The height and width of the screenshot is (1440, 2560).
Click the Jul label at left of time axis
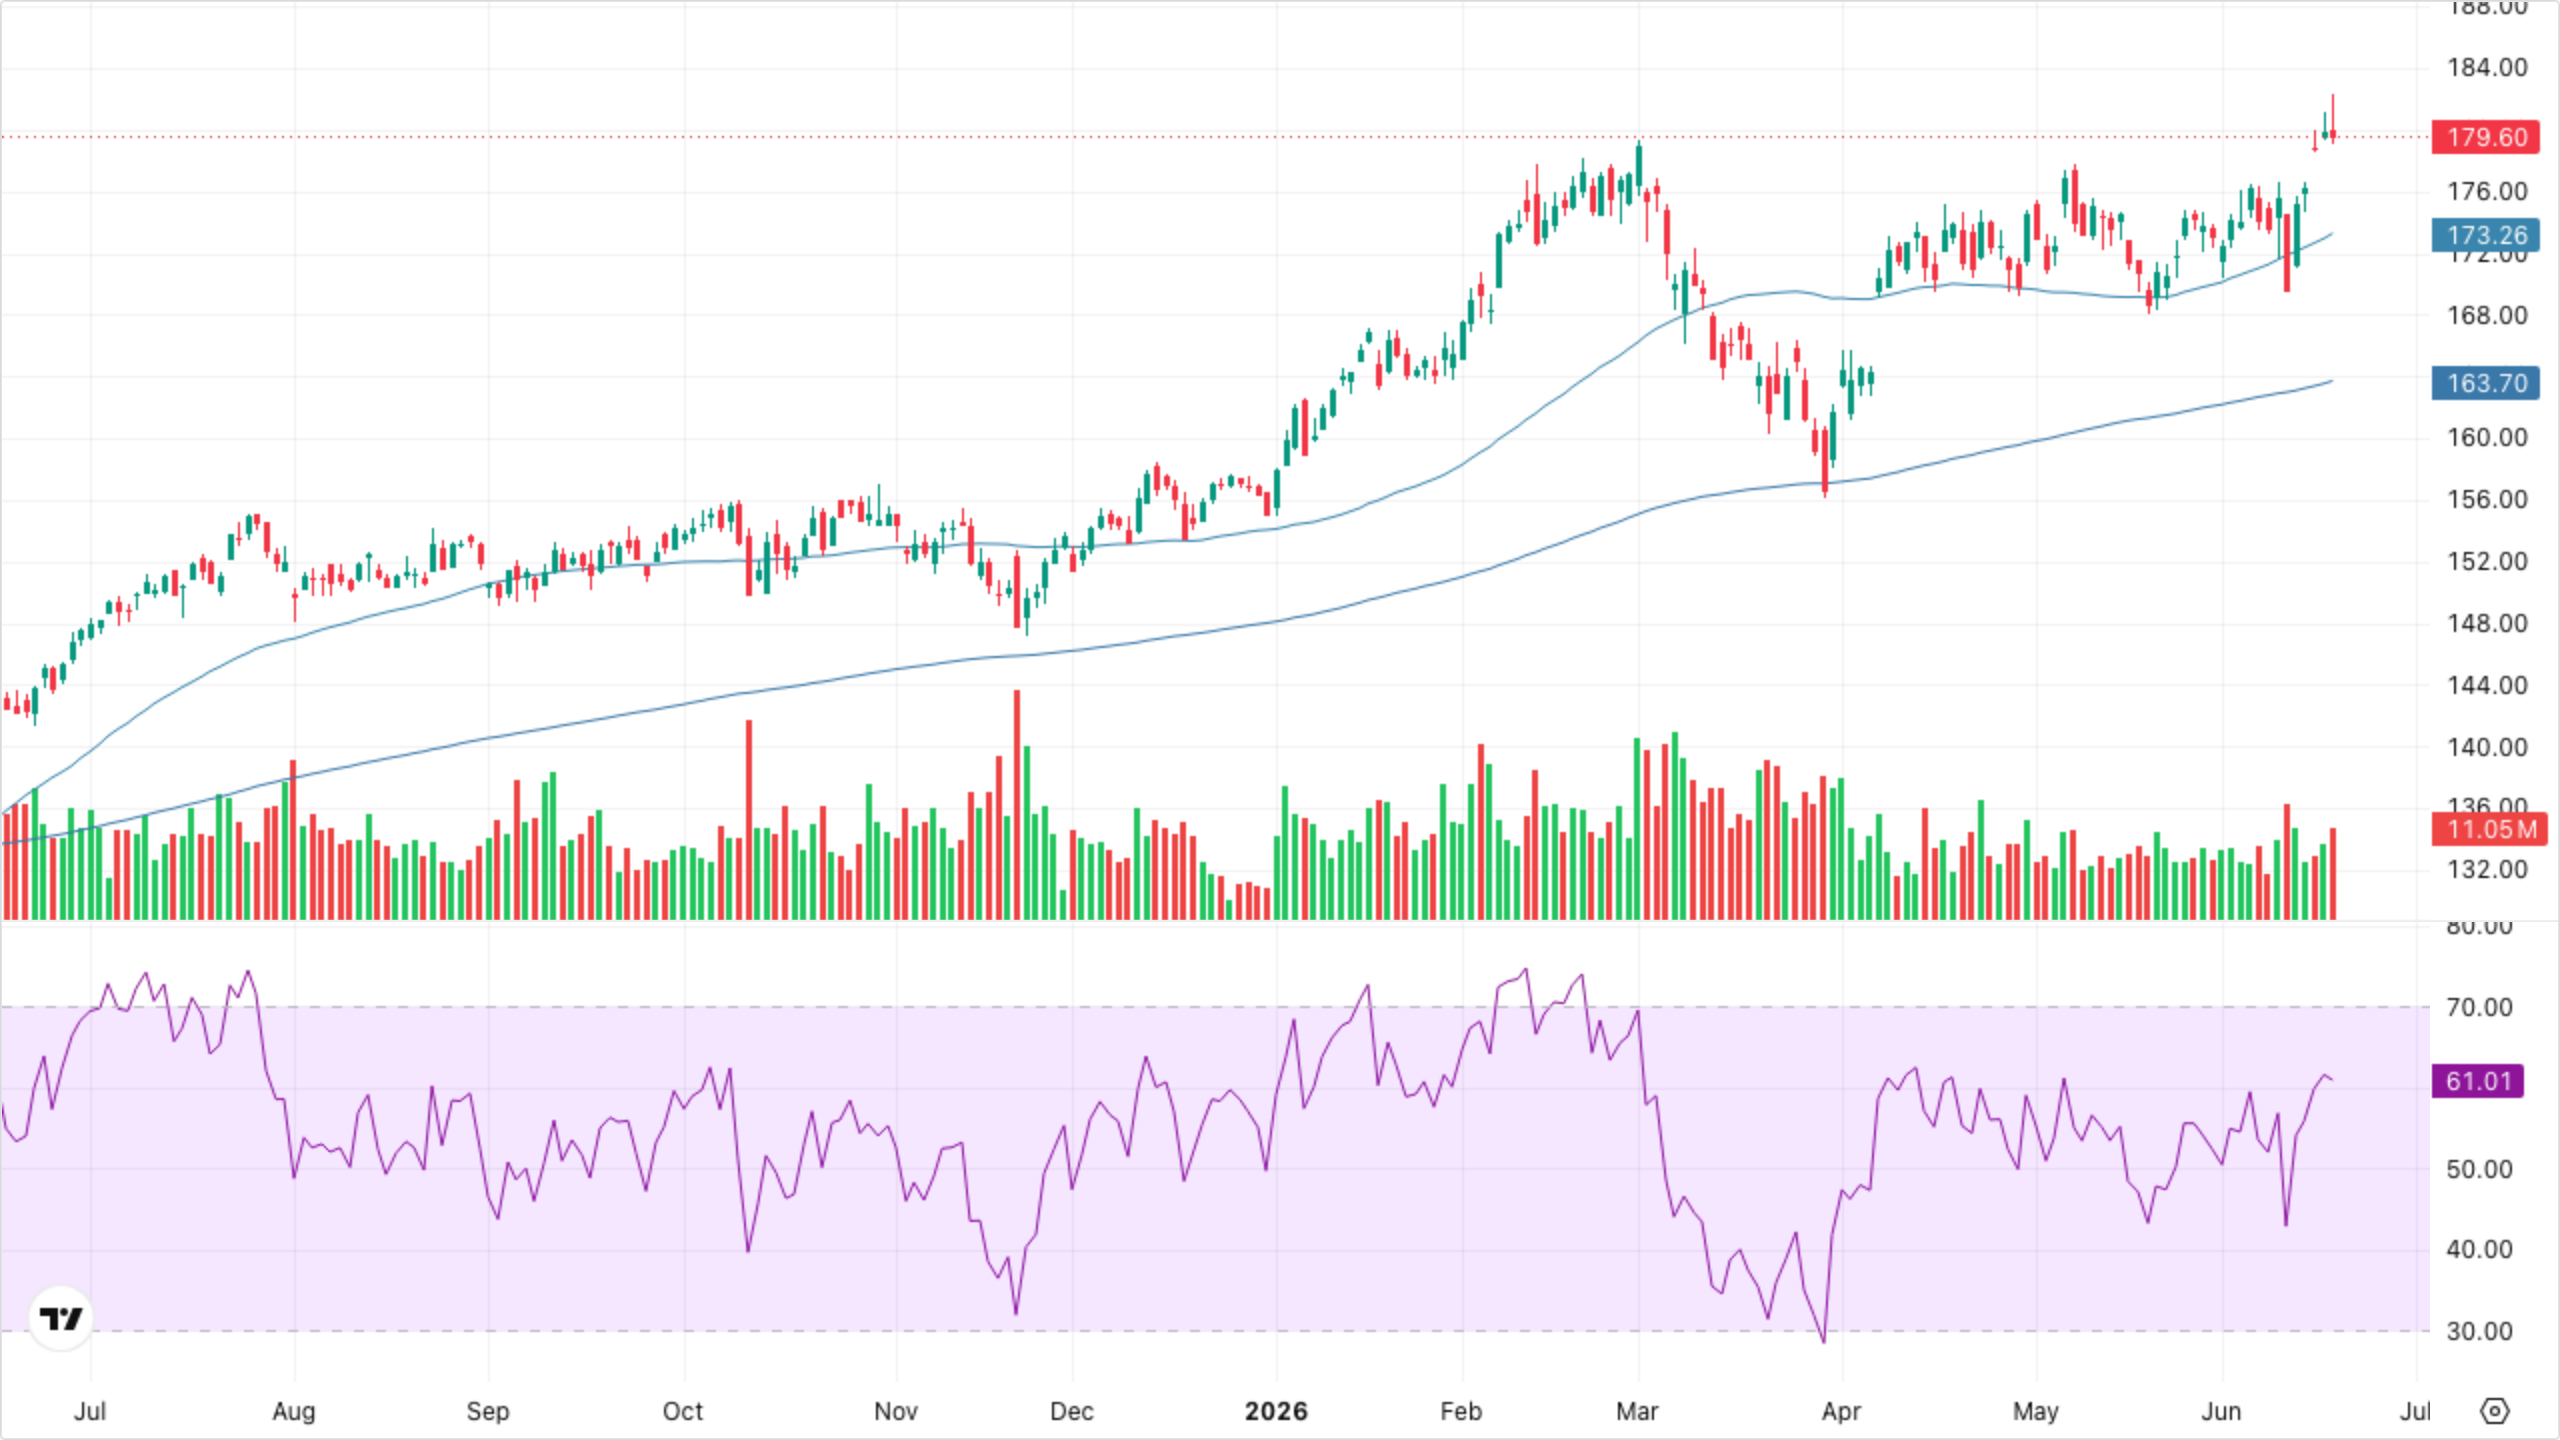click(x=90, y=1411)
